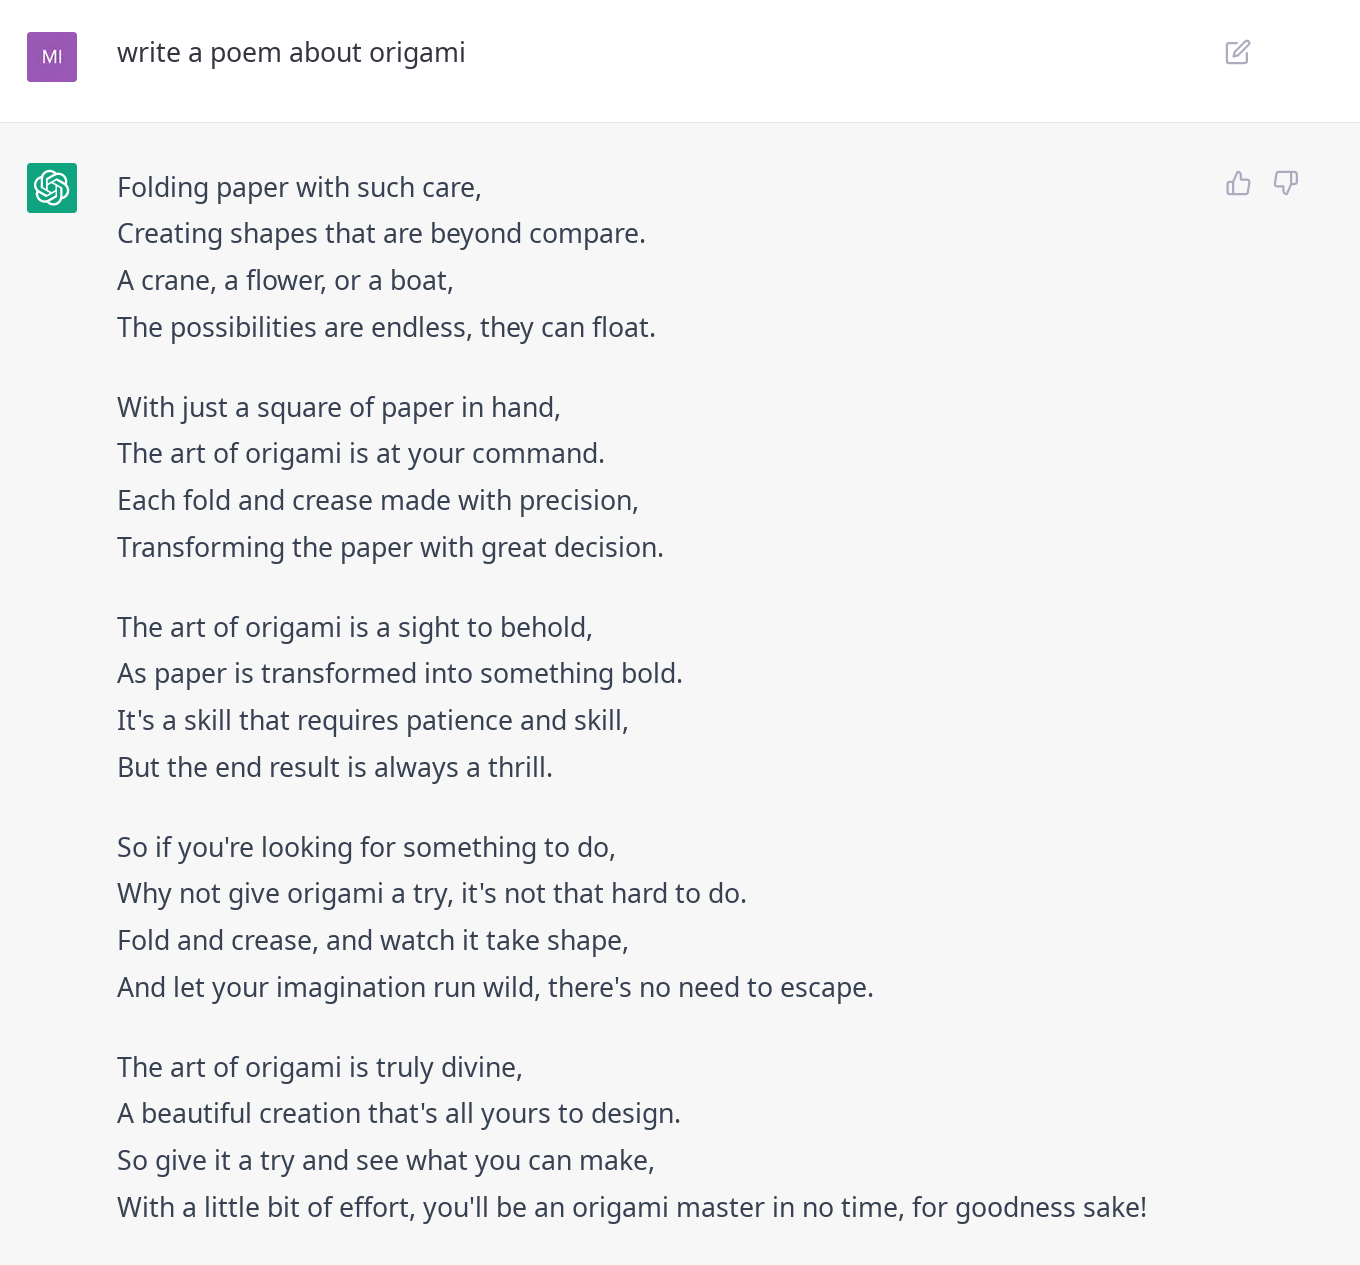Give the response a thumbs up
The width and height of the screenshot is (1360, 1265).
click(1239, 183)
